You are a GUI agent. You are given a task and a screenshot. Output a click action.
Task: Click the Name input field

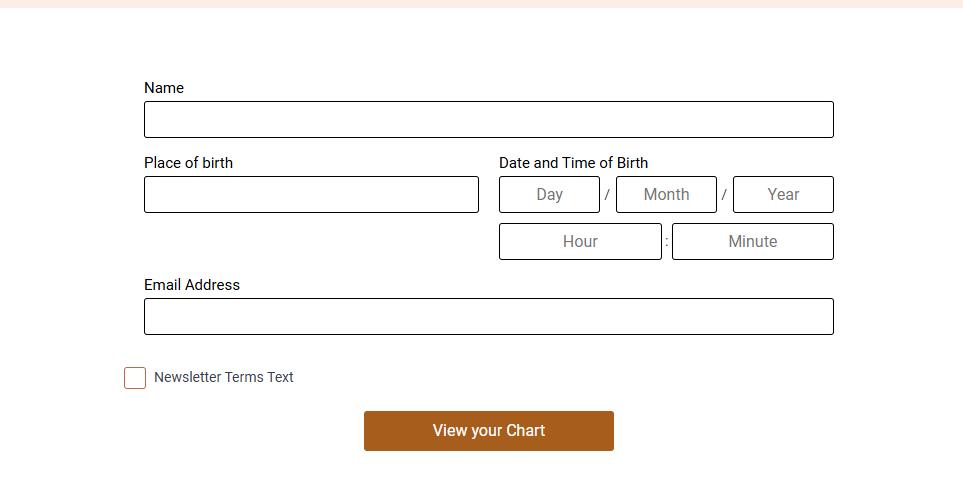click(488, 120)
